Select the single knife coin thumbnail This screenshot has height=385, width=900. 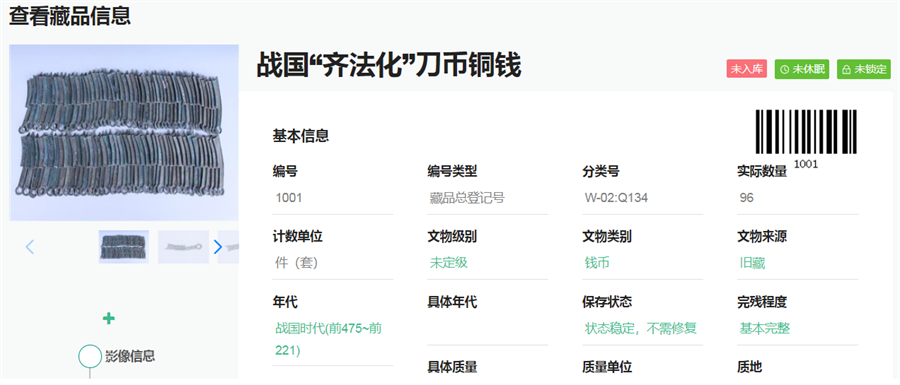point(183,247)
